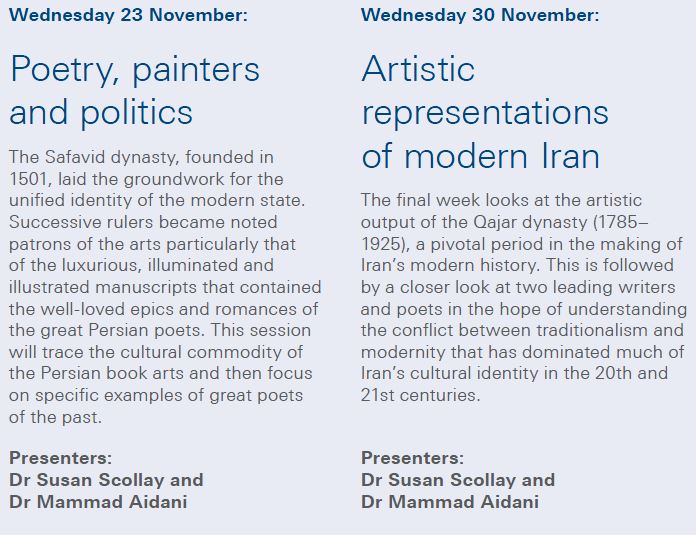
Task: Click the Qajar dynasty description paragraph
Action: [x=524, y=297]
